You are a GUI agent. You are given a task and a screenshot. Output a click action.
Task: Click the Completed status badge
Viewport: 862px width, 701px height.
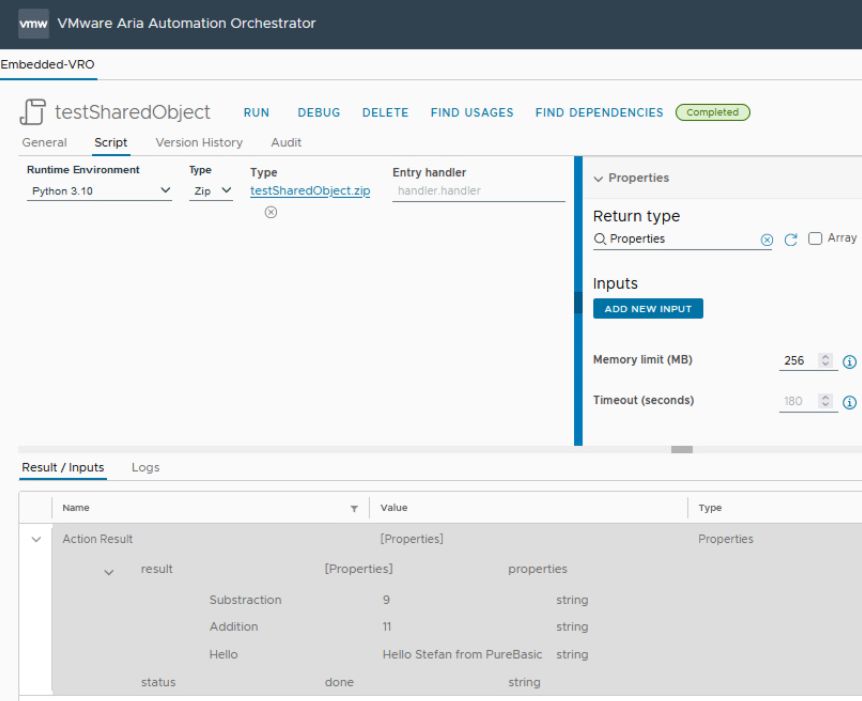coord(712,112)
